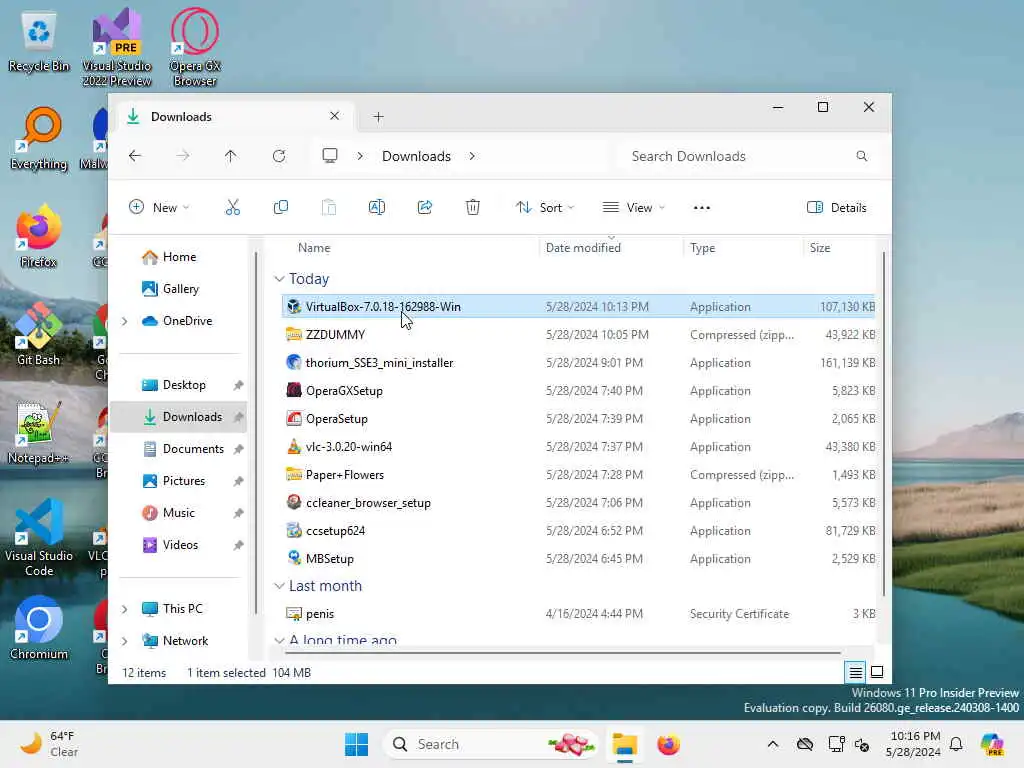Click Windows Start button on taskbar

pos(357,744)
